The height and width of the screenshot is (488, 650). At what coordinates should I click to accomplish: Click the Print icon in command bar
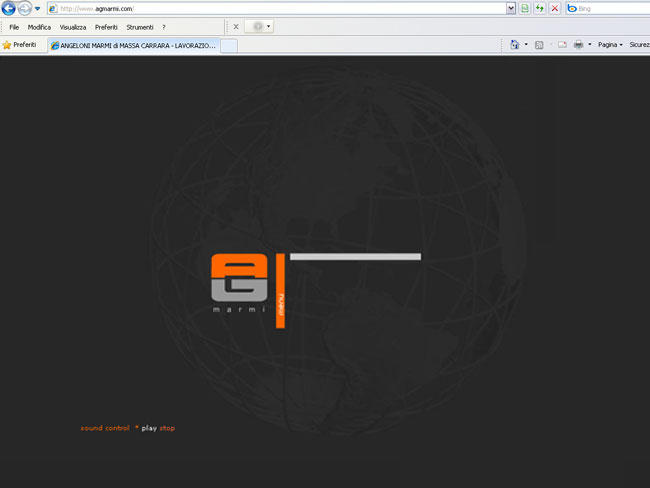(x=578, y=45)
